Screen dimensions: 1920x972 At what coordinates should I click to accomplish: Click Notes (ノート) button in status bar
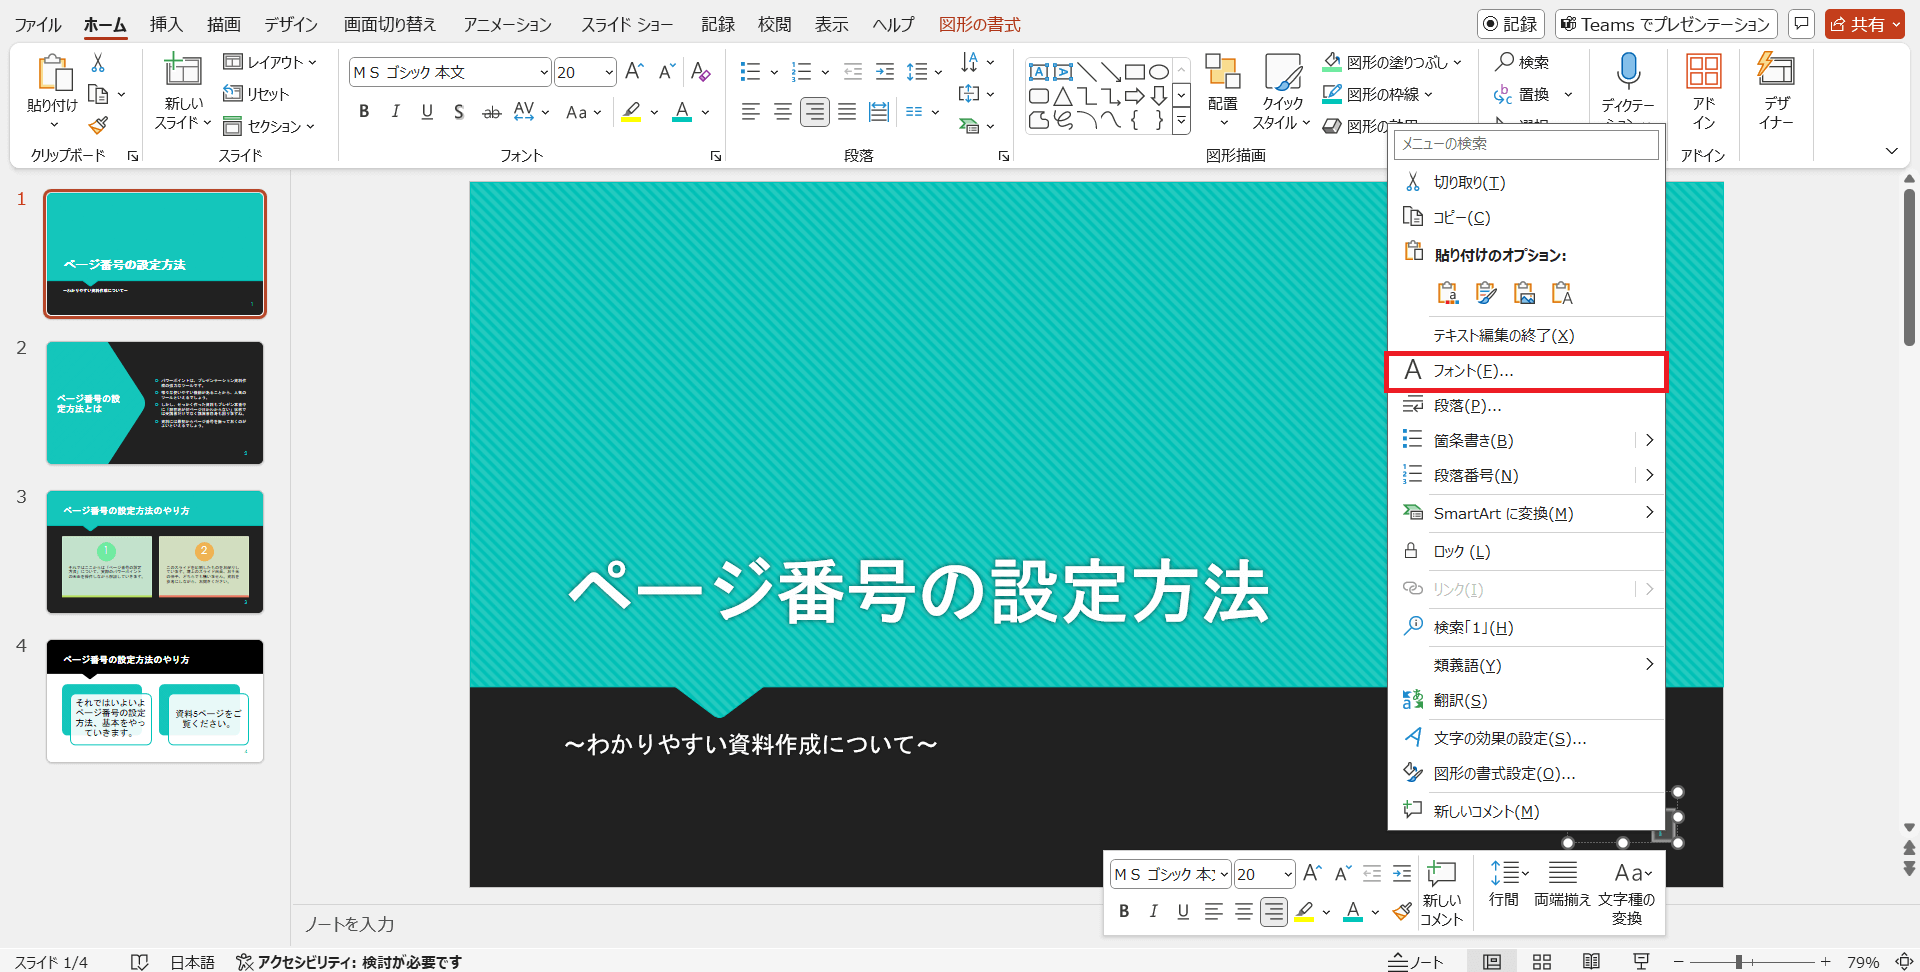(1416, 962)
